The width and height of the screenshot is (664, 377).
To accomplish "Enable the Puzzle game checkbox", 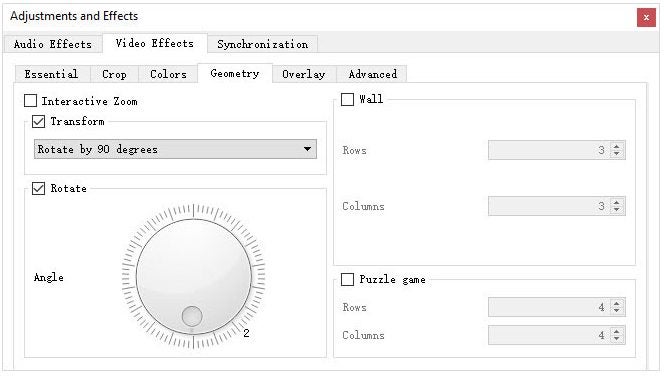I will click(x=347, y=280).
